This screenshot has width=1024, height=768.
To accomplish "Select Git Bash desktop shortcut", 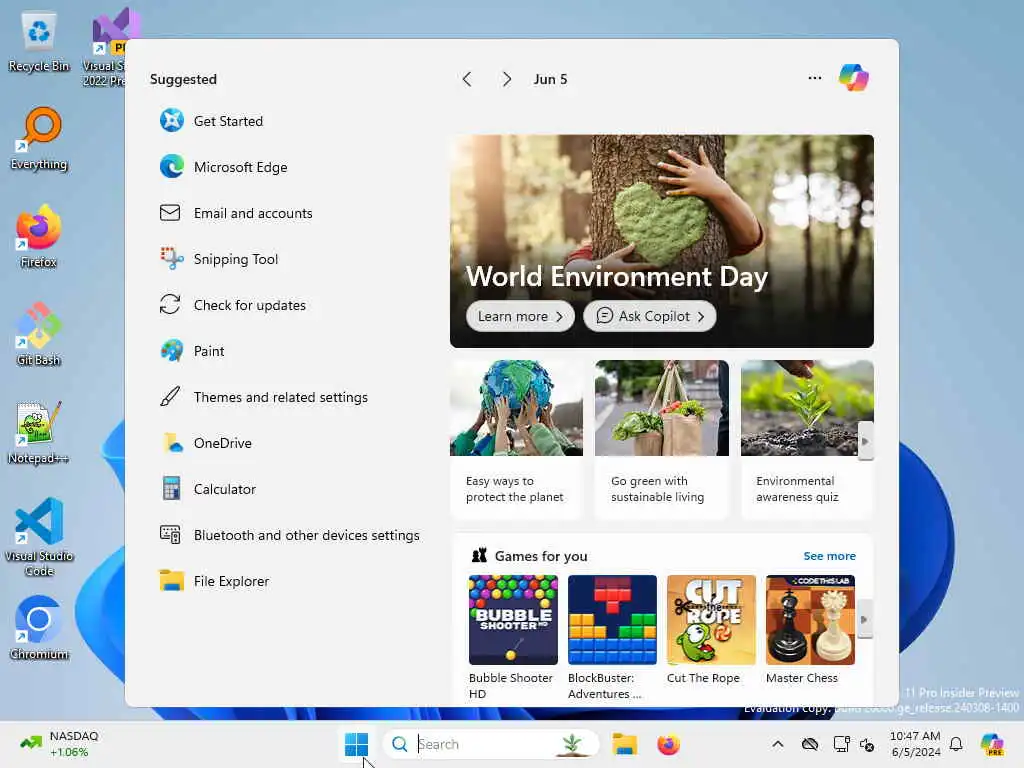I will [39, 334].
